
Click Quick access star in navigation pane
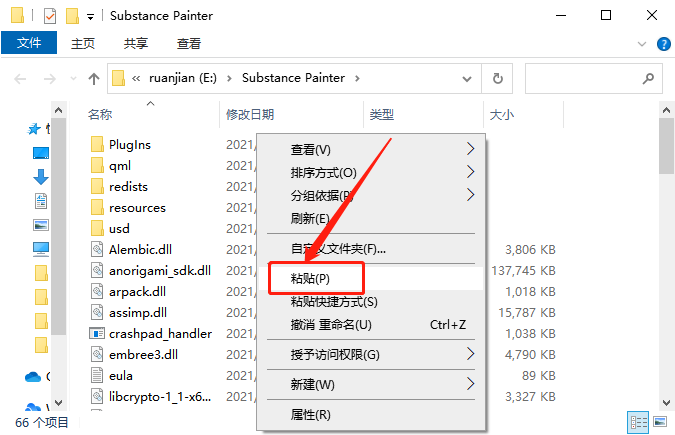click(x=34, y=128)
